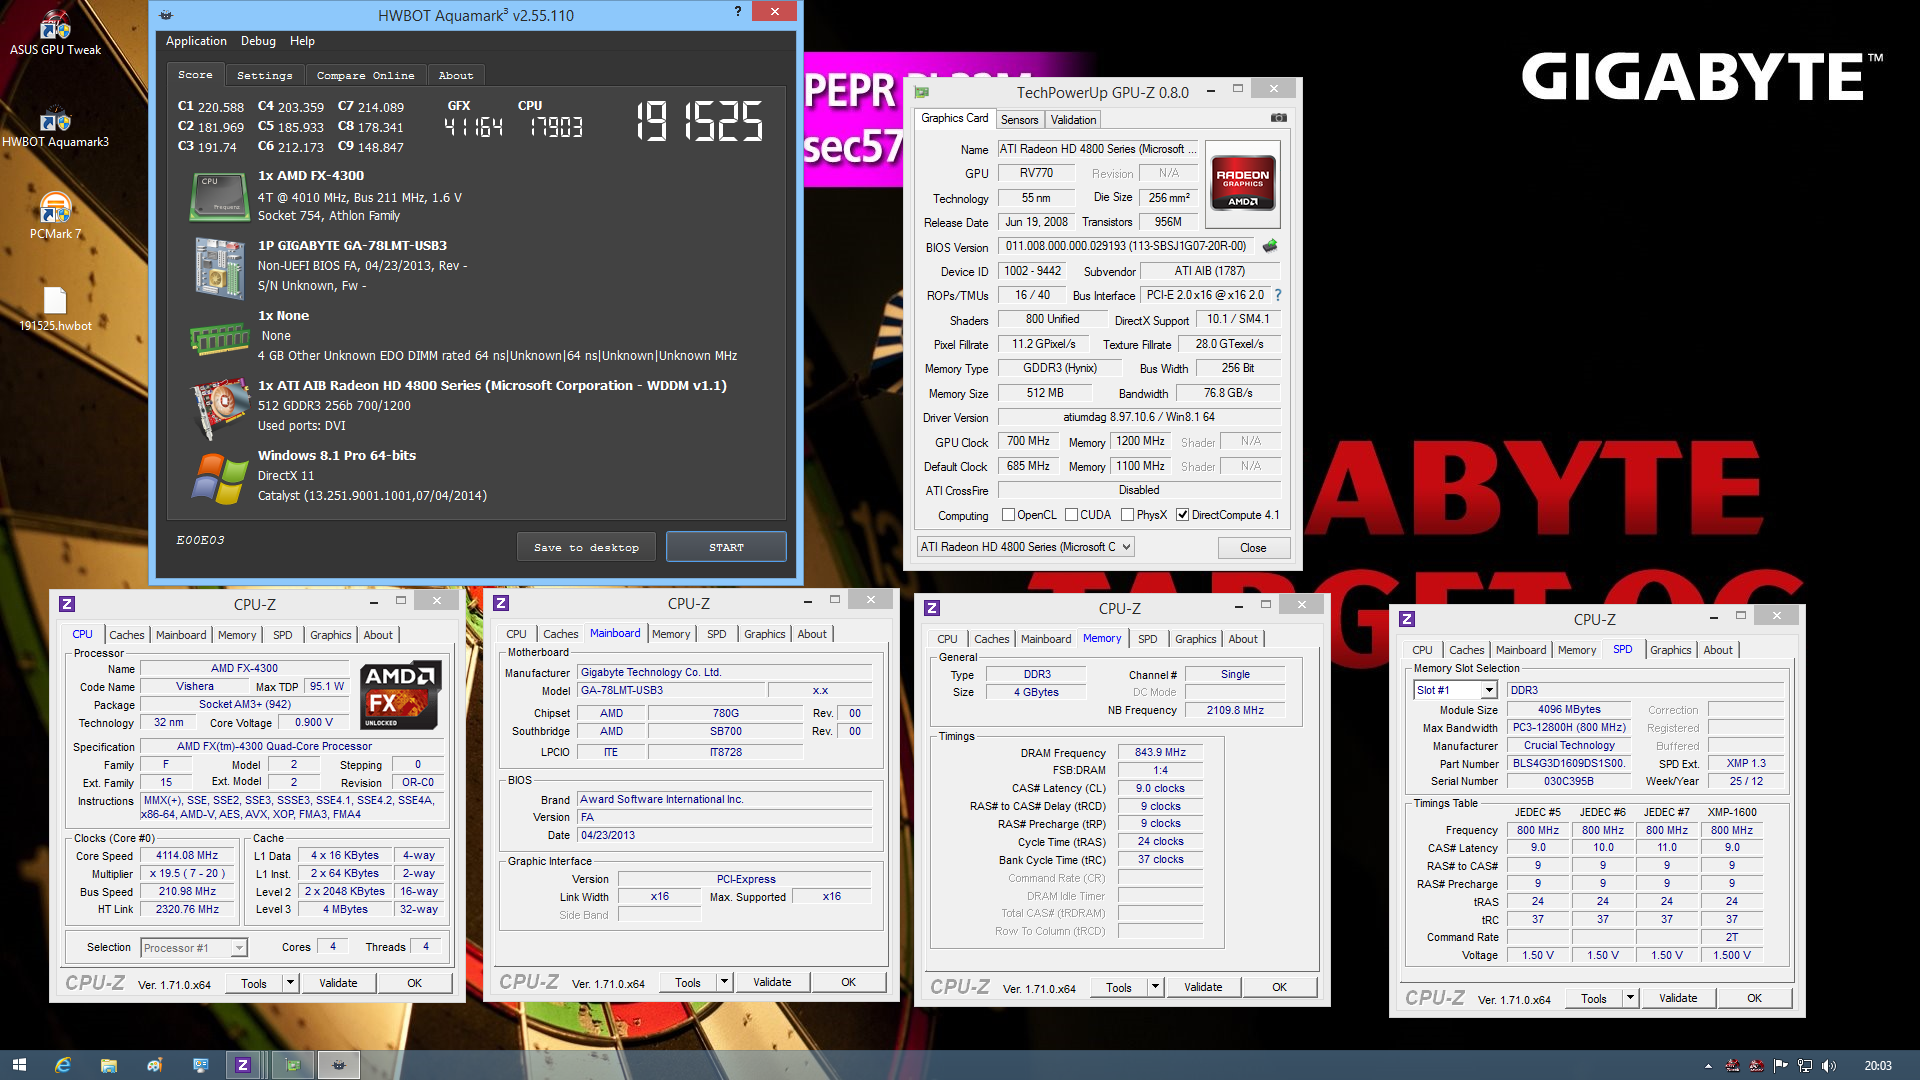Image resolution: width=1920 pixels, height=1080 pixels.
Task: Click OK in CPU-Z SPD window
Action: pos(1754,998)
